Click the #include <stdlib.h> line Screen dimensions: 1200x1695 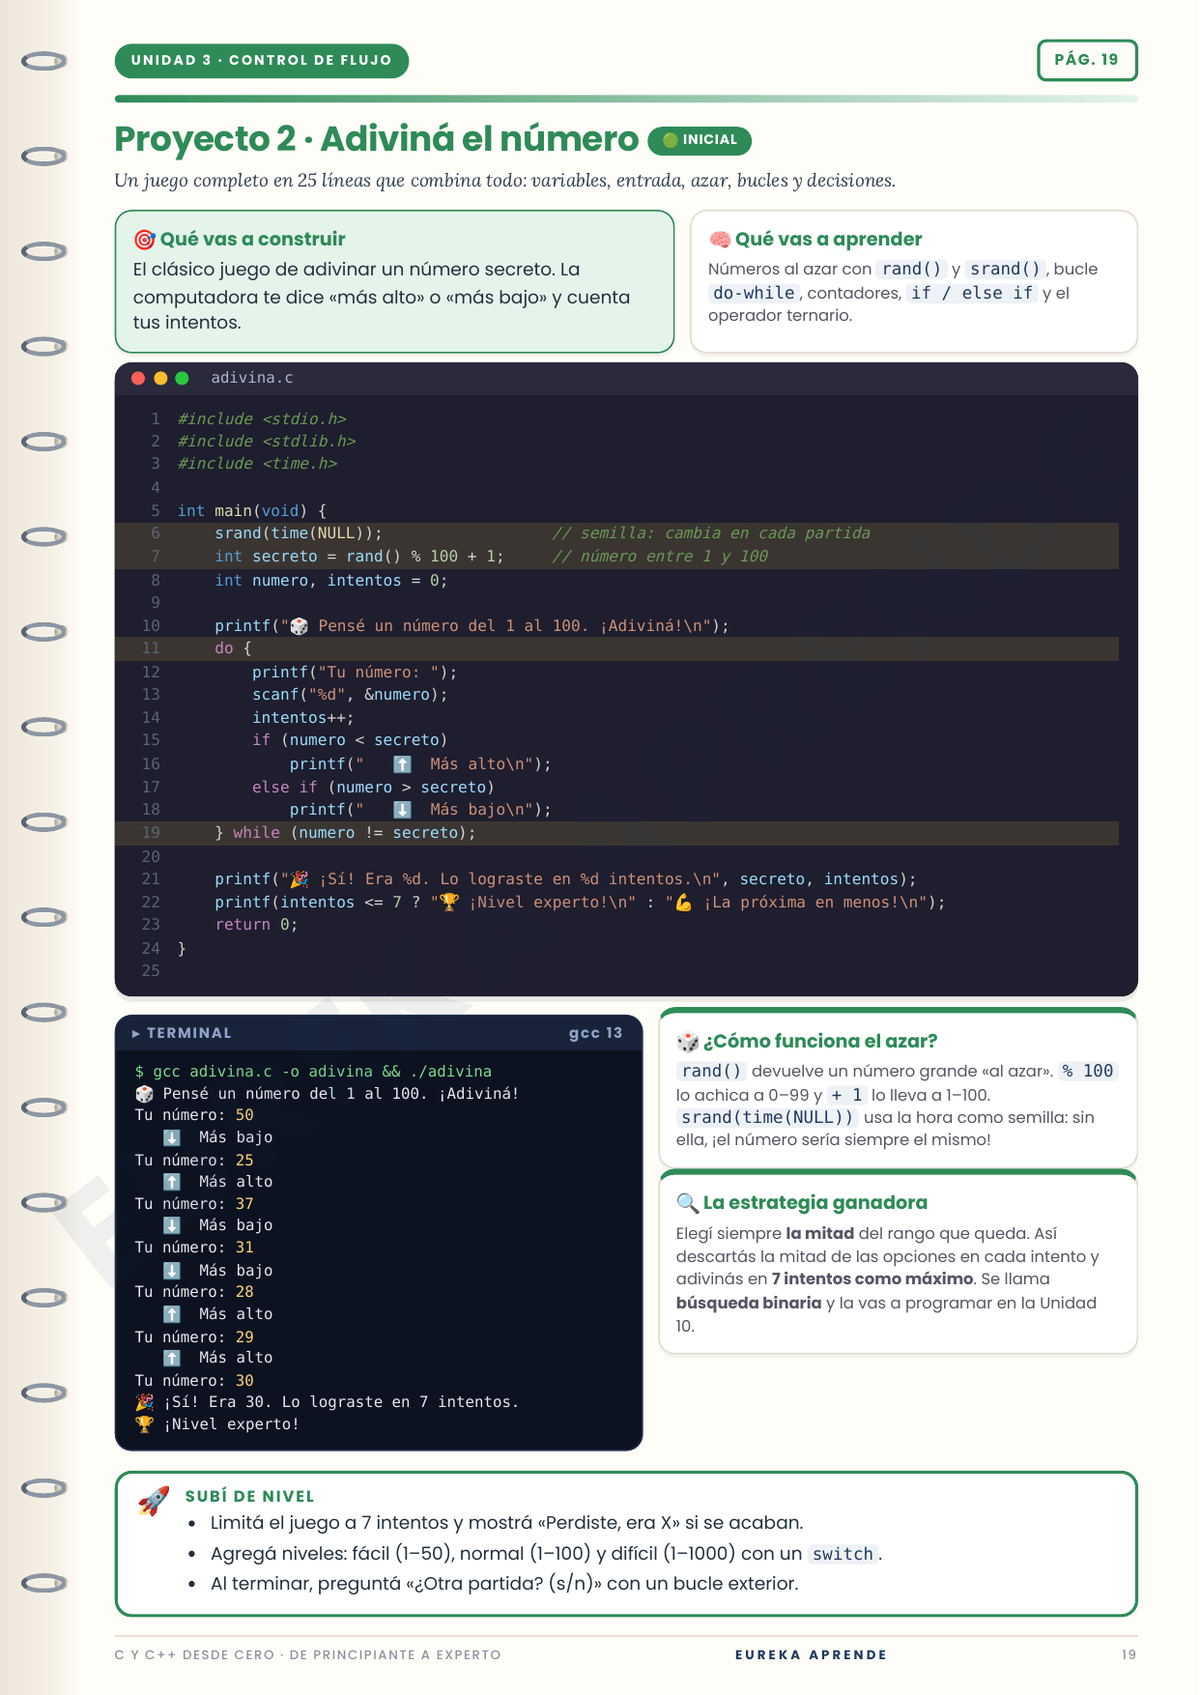coord(266,442)
